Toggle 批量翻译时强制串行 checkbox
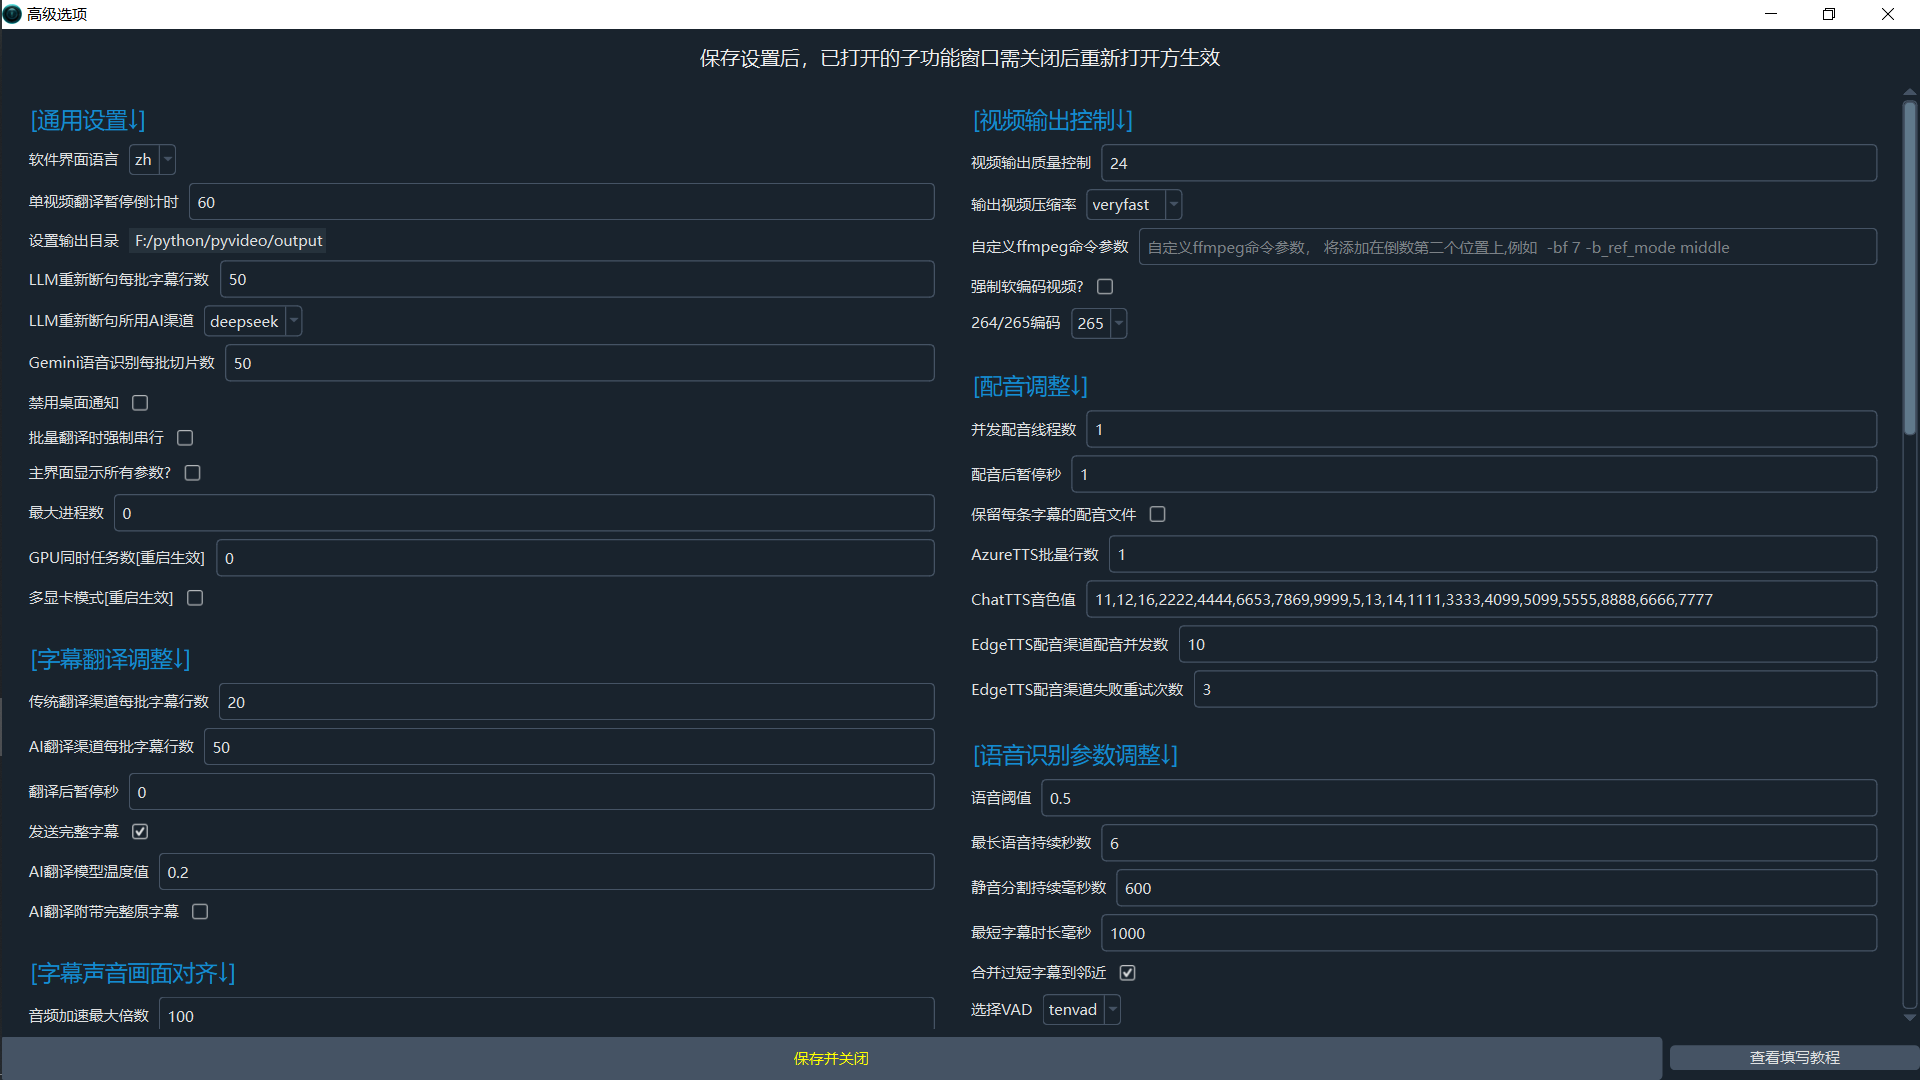Image resolution: width=1920 pixels, height=1080 pixels. [x=185, y=438]
